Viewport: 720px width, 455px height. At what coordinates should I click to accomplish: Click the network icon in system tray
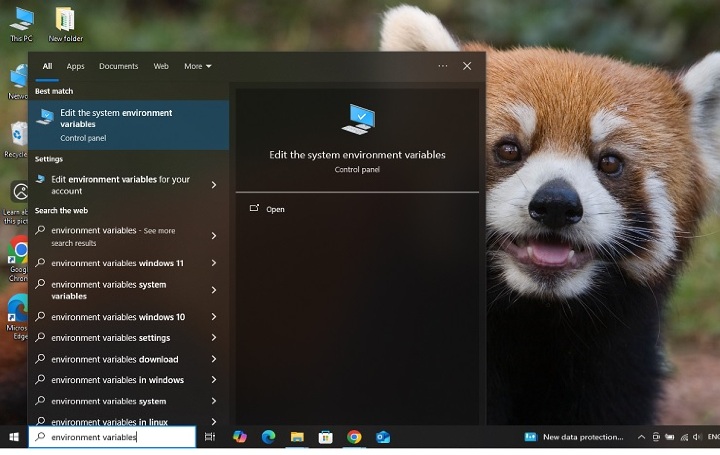tap(684, 437)
